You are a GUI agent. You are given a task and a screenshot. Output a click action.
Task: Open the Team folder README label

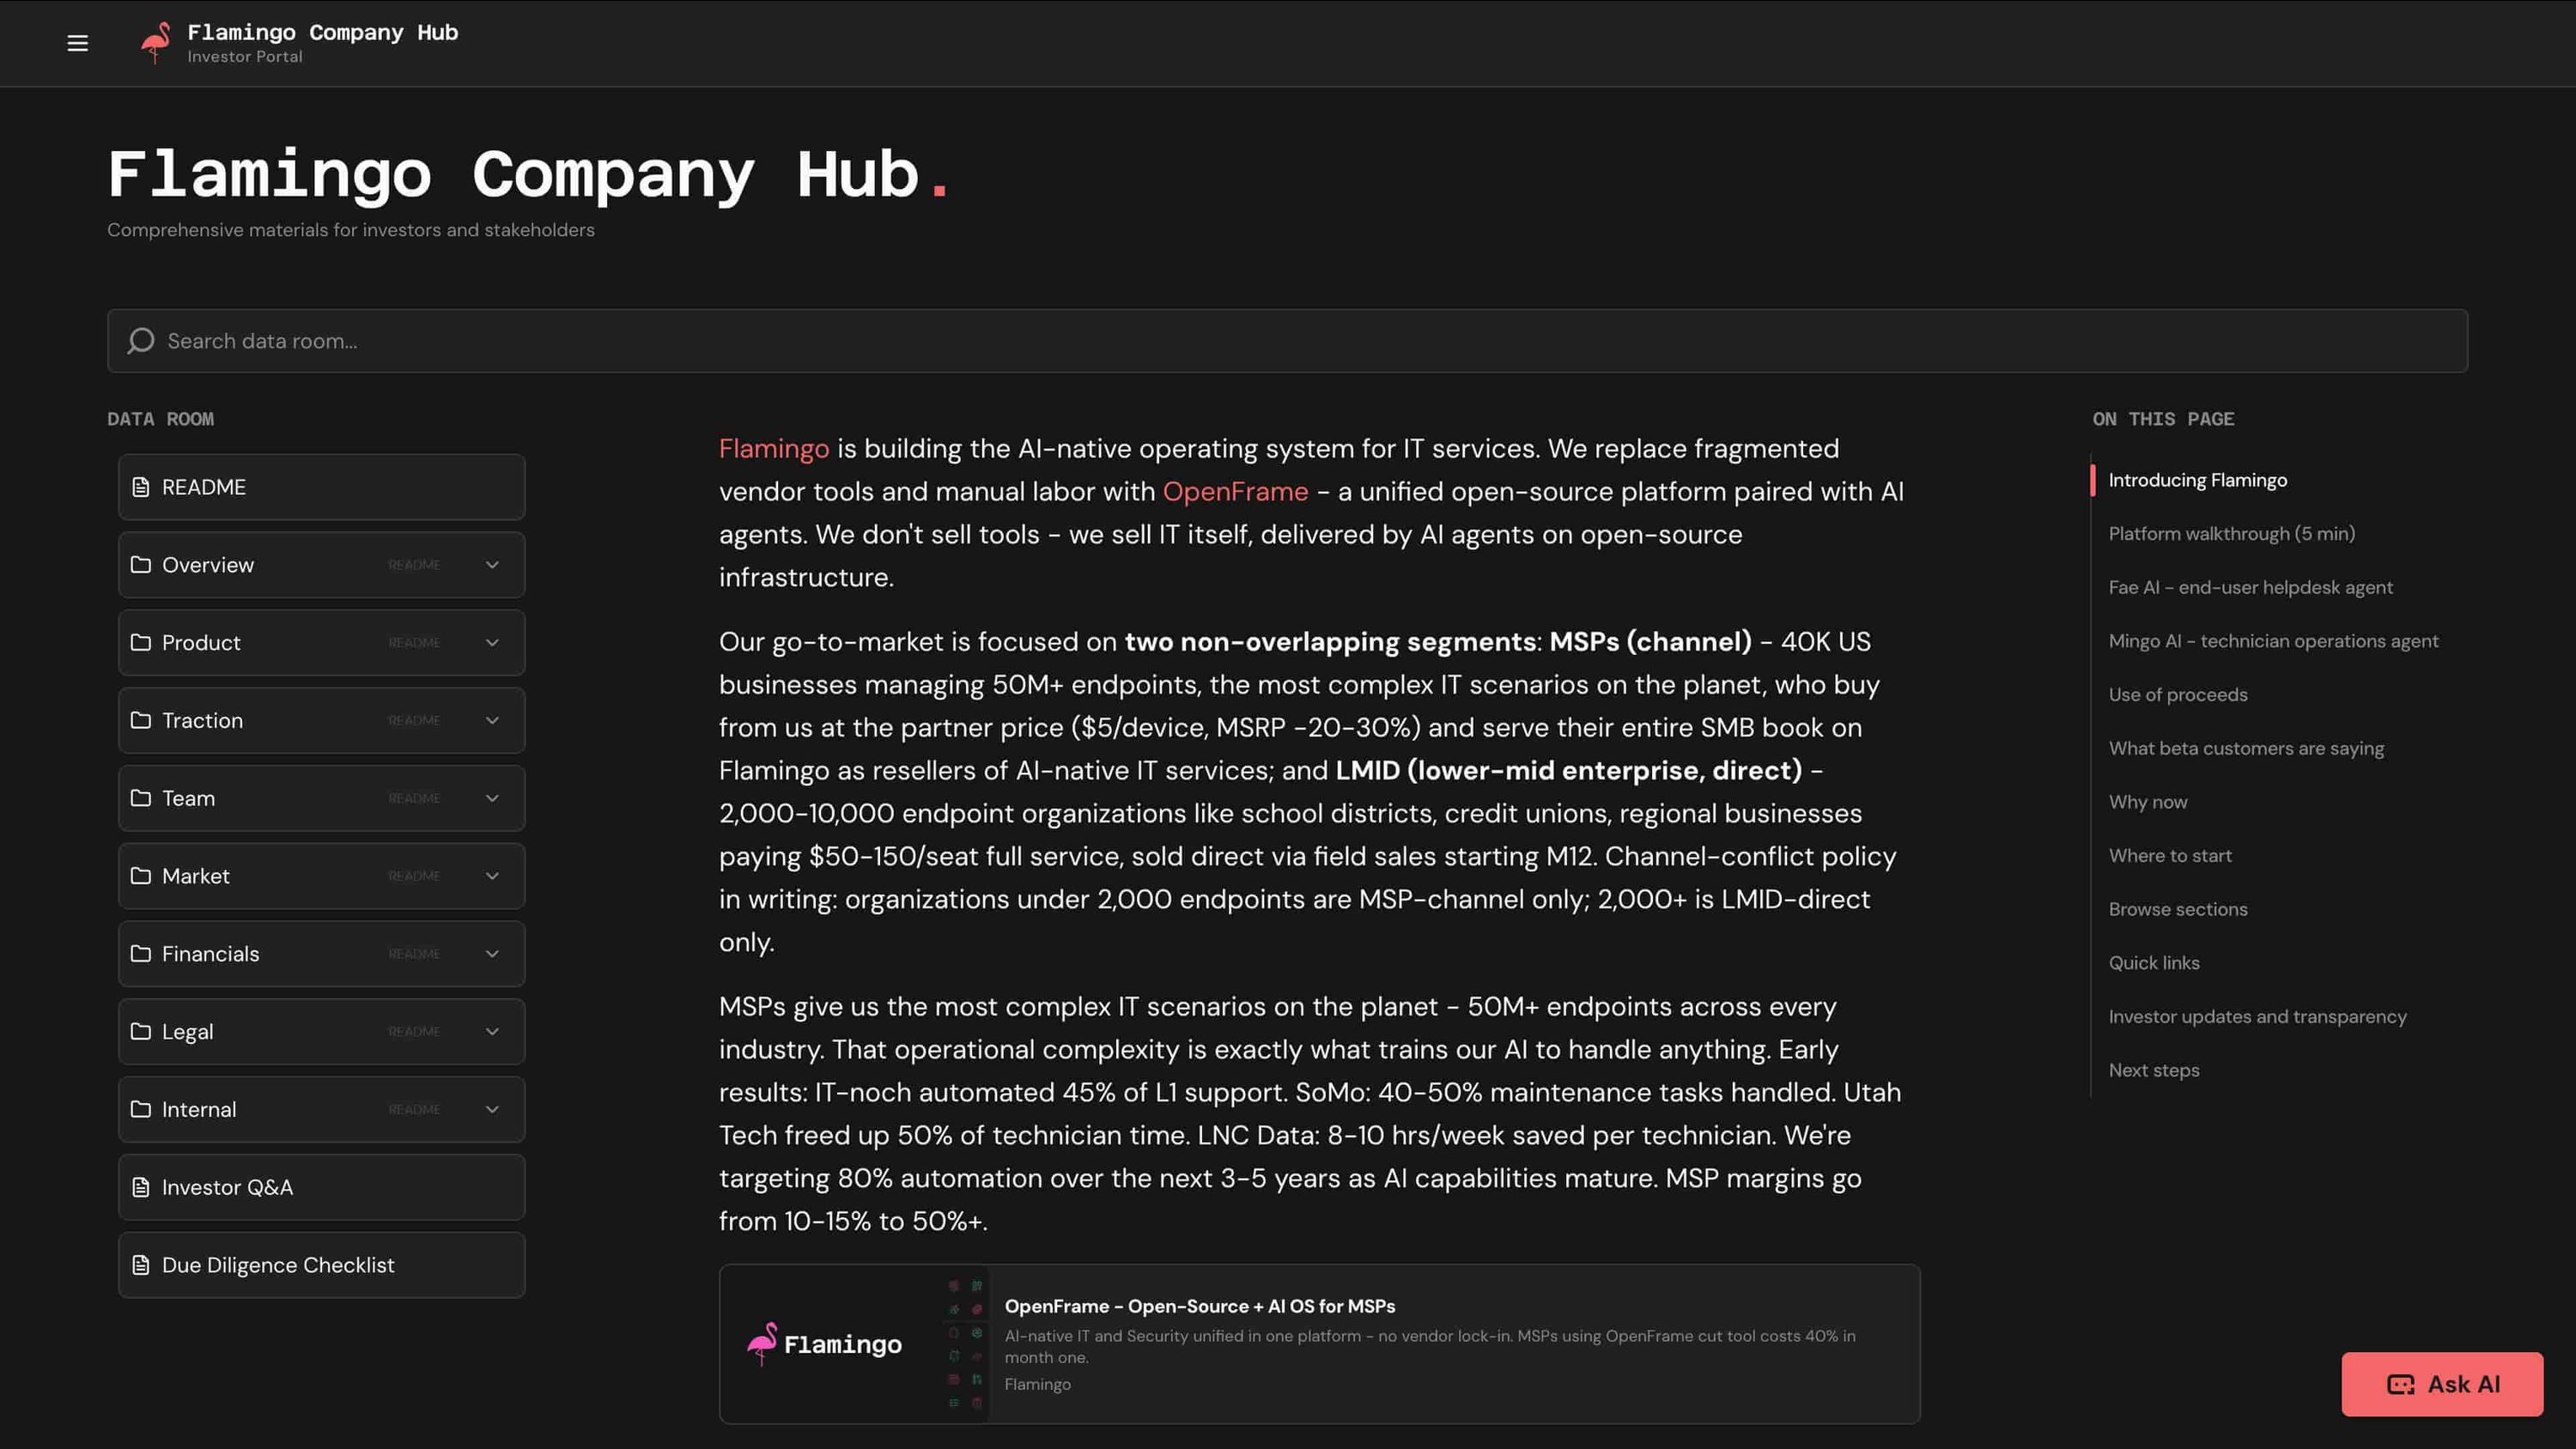pyautogui.click(x=414, y=798)
